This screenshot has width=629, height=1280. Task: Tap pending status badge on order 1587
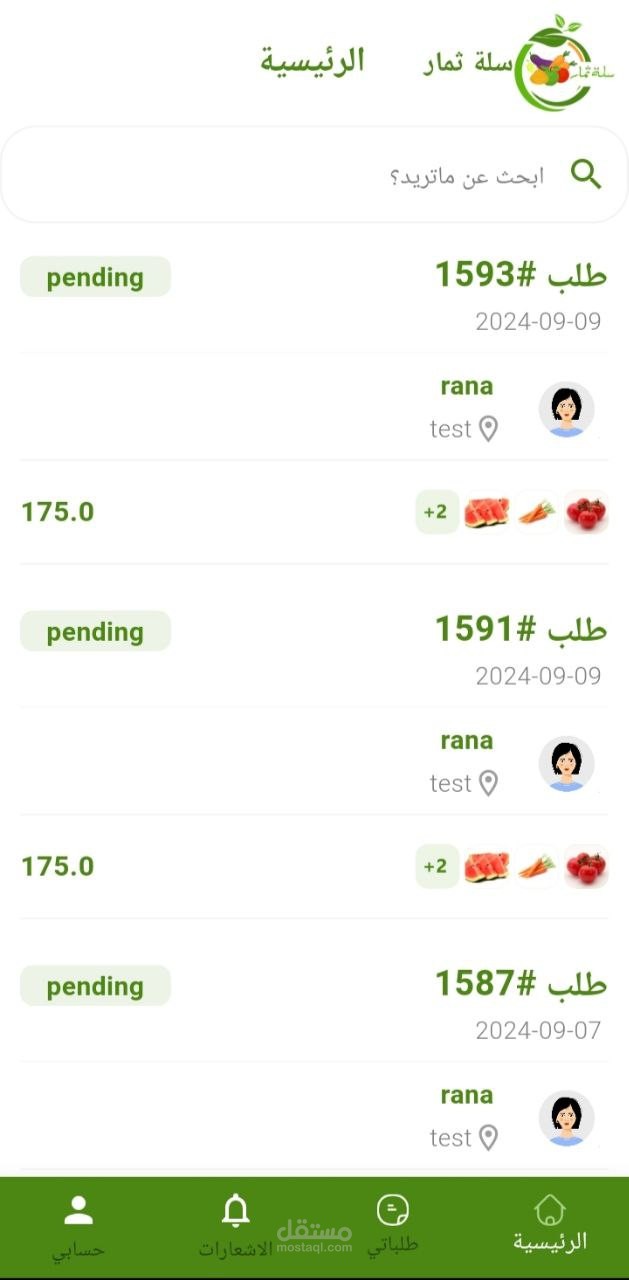pyautogui.click(x=95, y=986)
